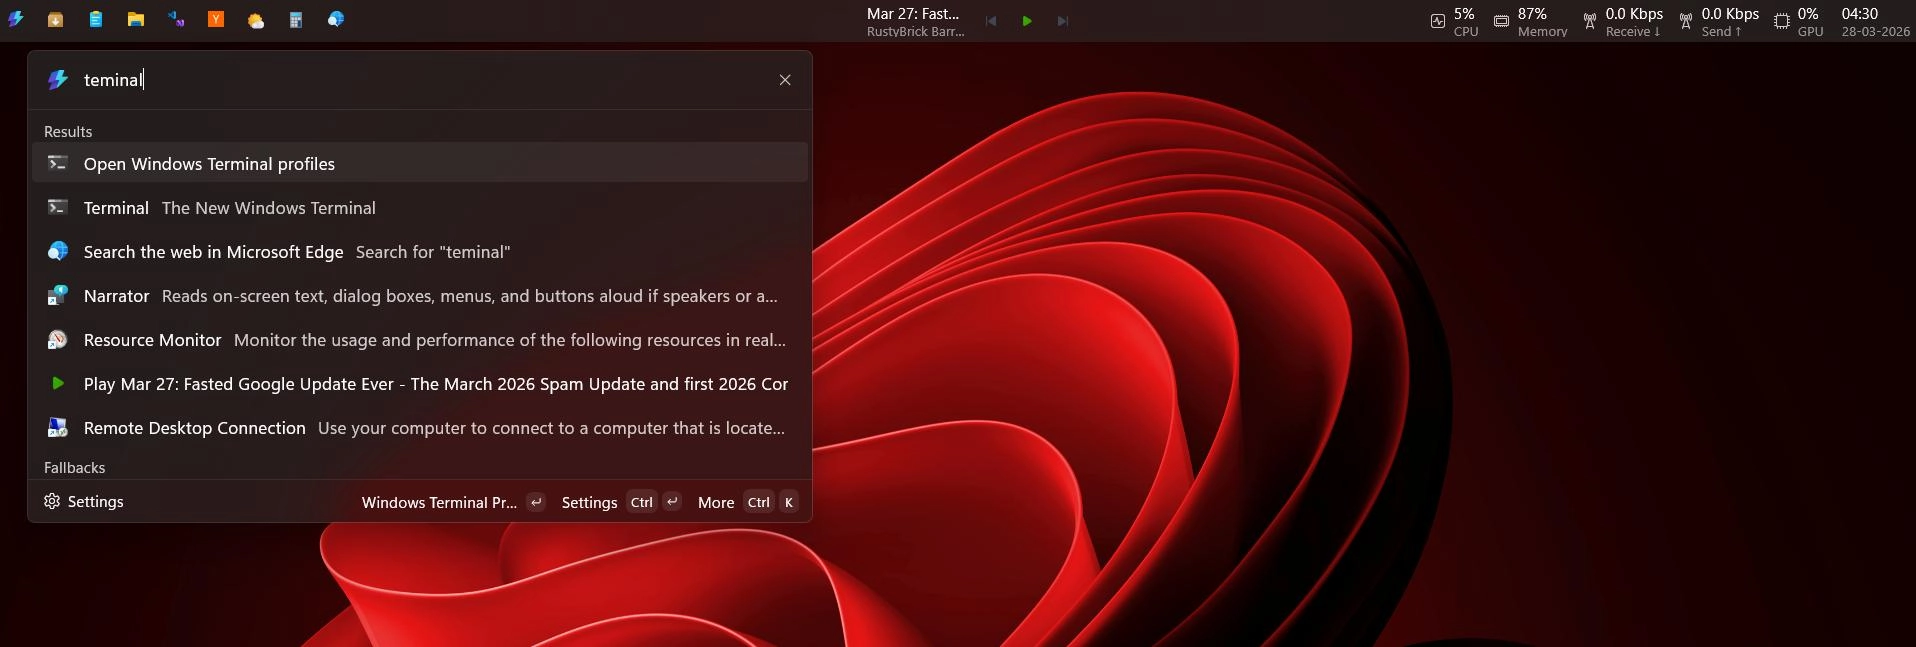Click the CPU usage monitor widget
Screen dimensions: 1916x647
[1454, 21]
